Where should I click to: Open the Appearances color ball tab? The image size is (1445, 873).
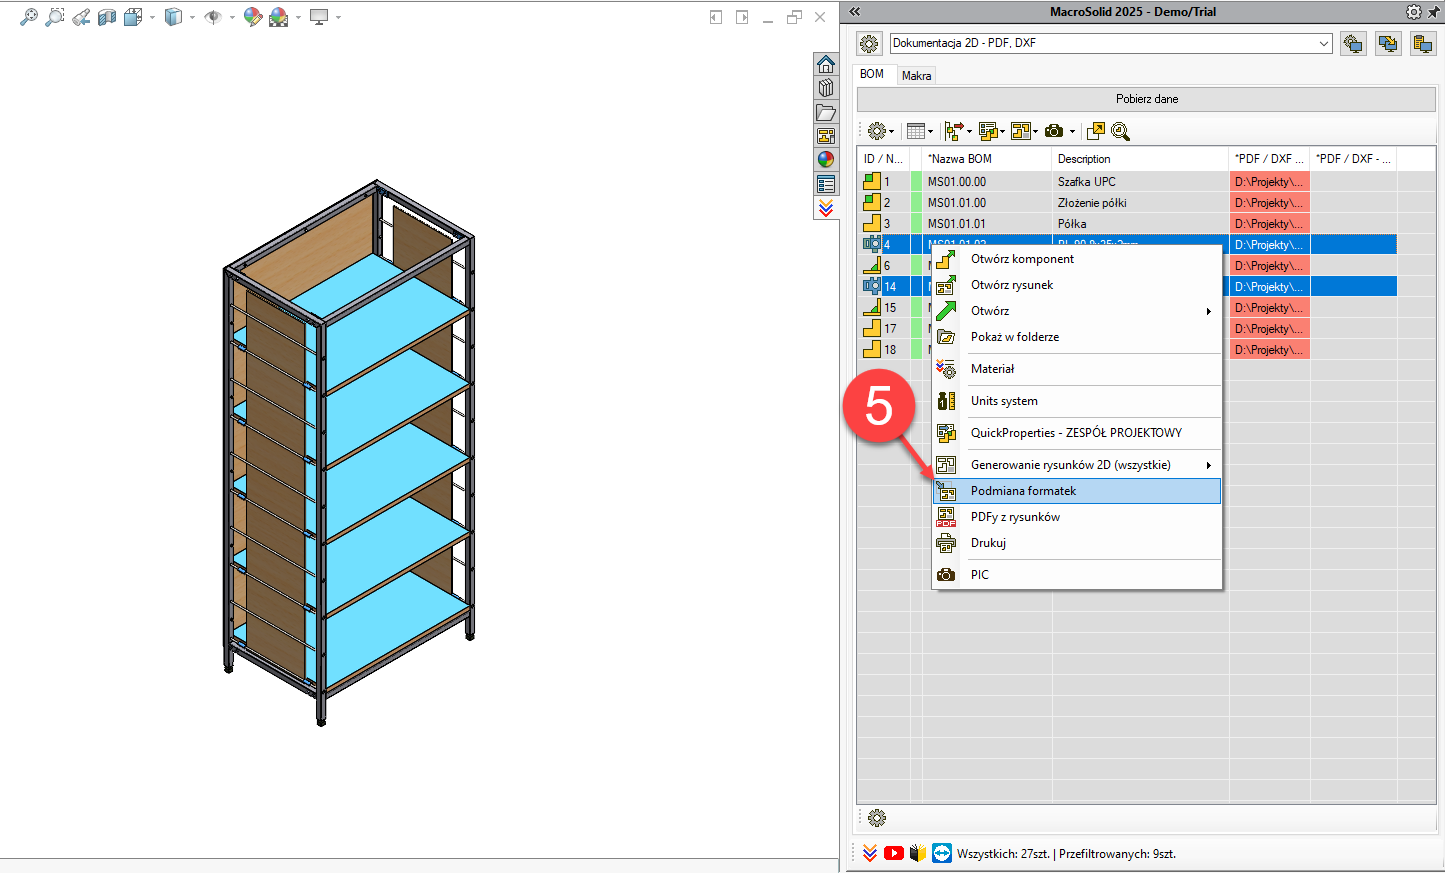coord(826,160)
